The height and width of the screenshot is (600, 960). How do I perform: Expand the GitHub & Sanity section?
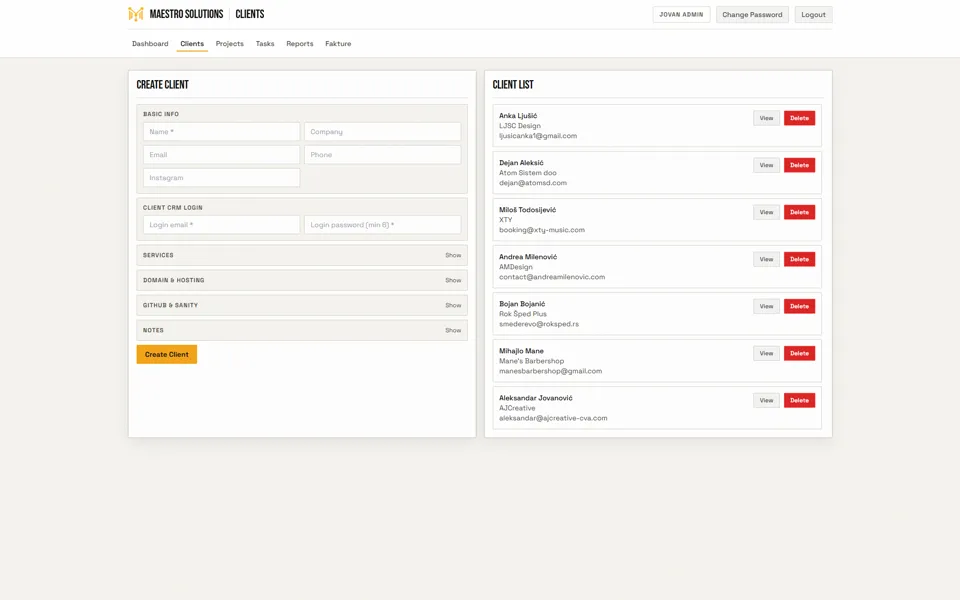click(453, 306)
